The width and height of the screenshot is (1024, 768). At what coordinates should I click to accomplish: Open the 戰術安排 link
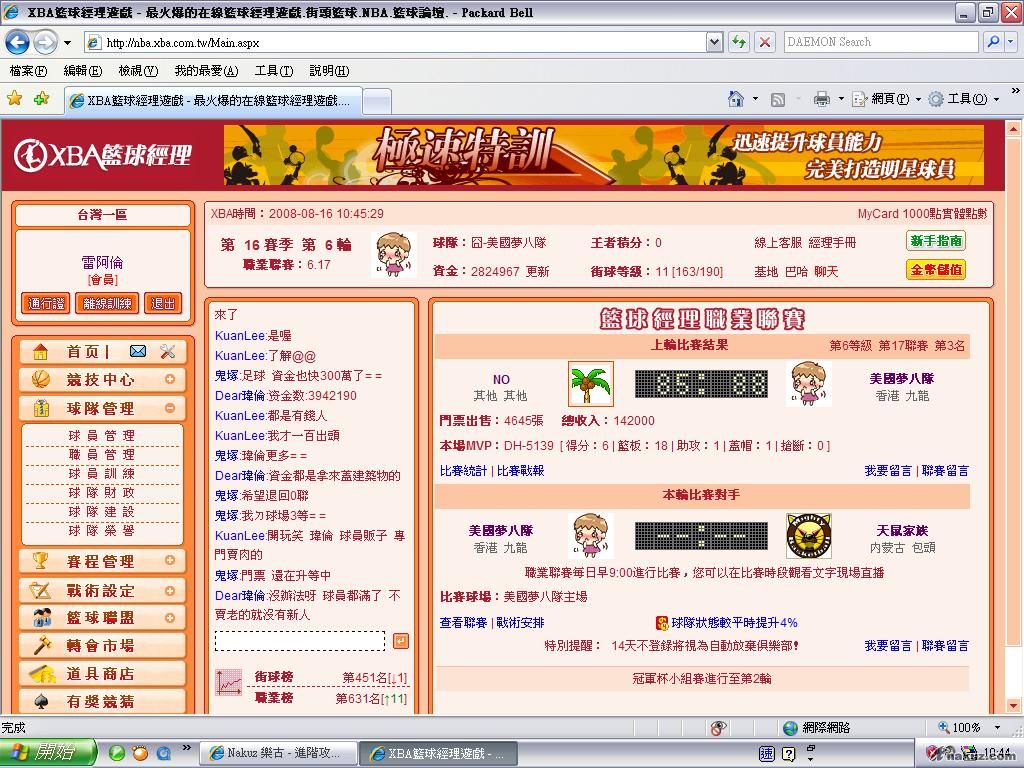[520, 623]
